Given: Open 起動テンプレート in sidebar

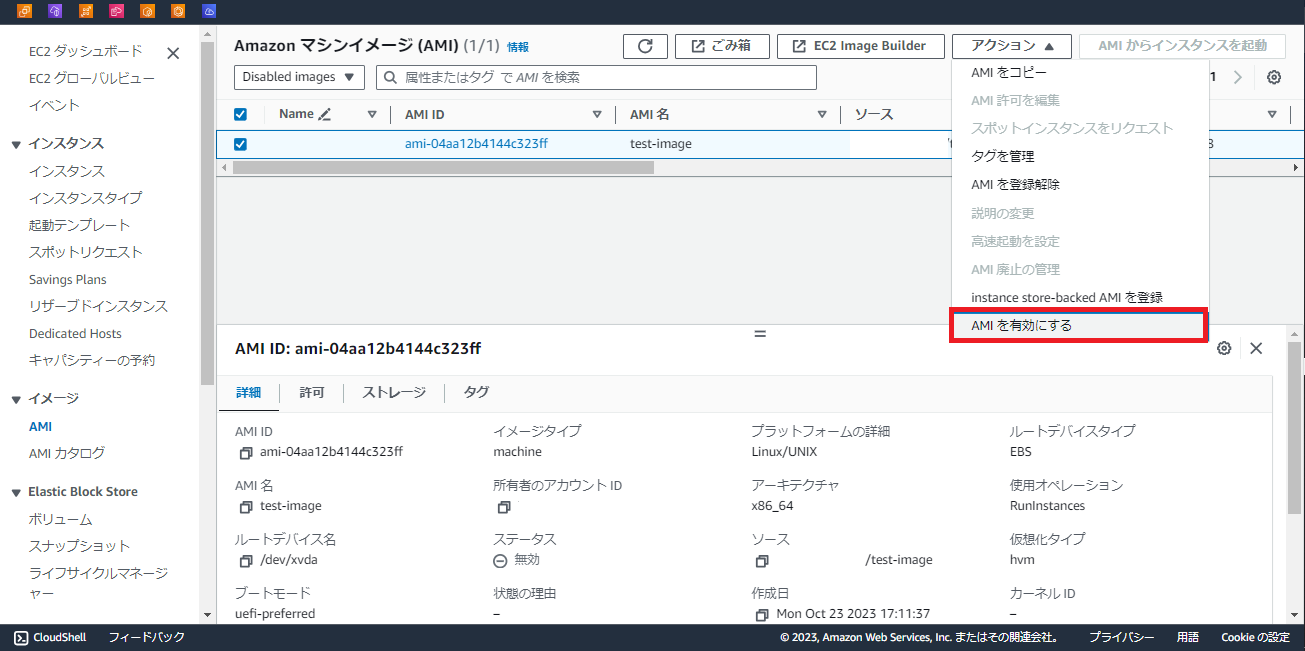Looking at the screenshot, I should coord(79,225).
